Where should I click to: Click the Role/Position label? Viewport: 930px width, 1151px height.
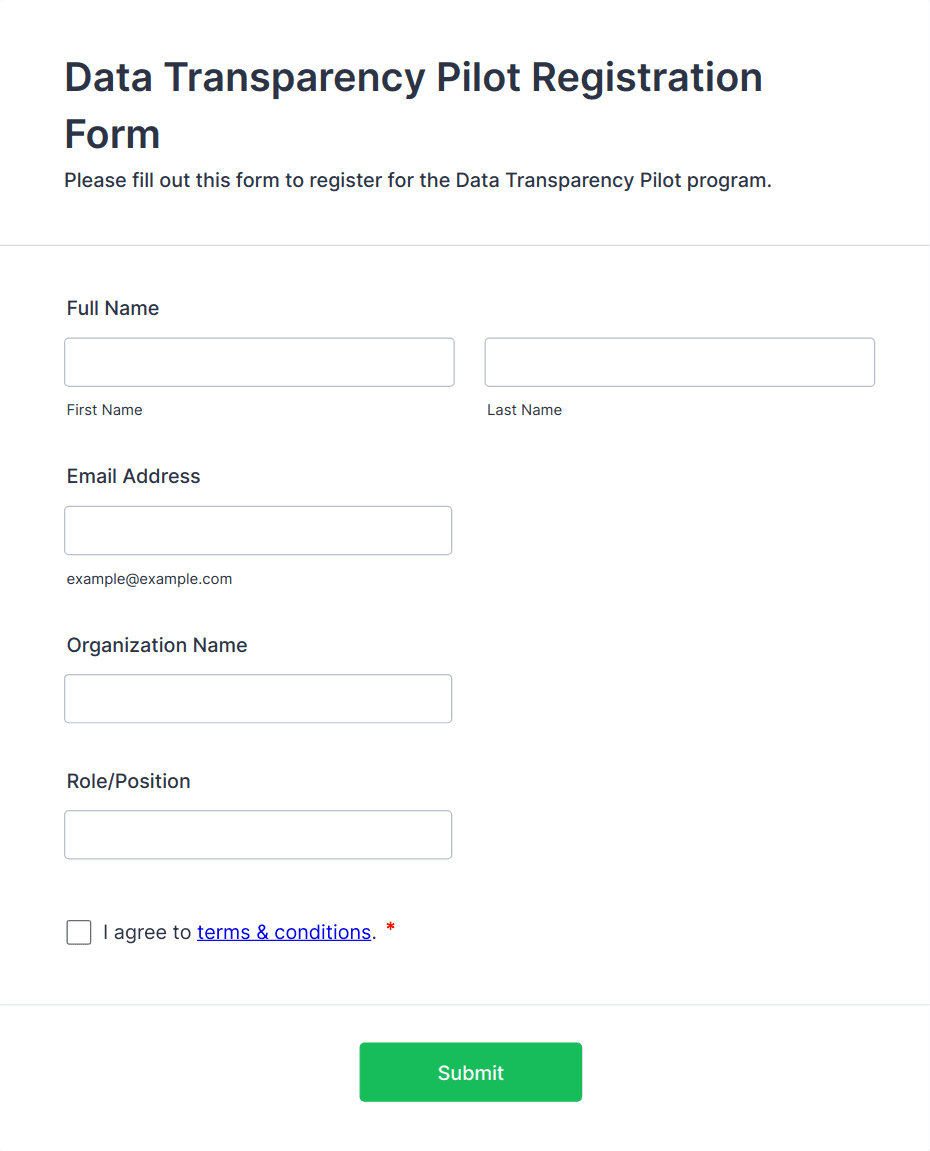click(128, 781)
